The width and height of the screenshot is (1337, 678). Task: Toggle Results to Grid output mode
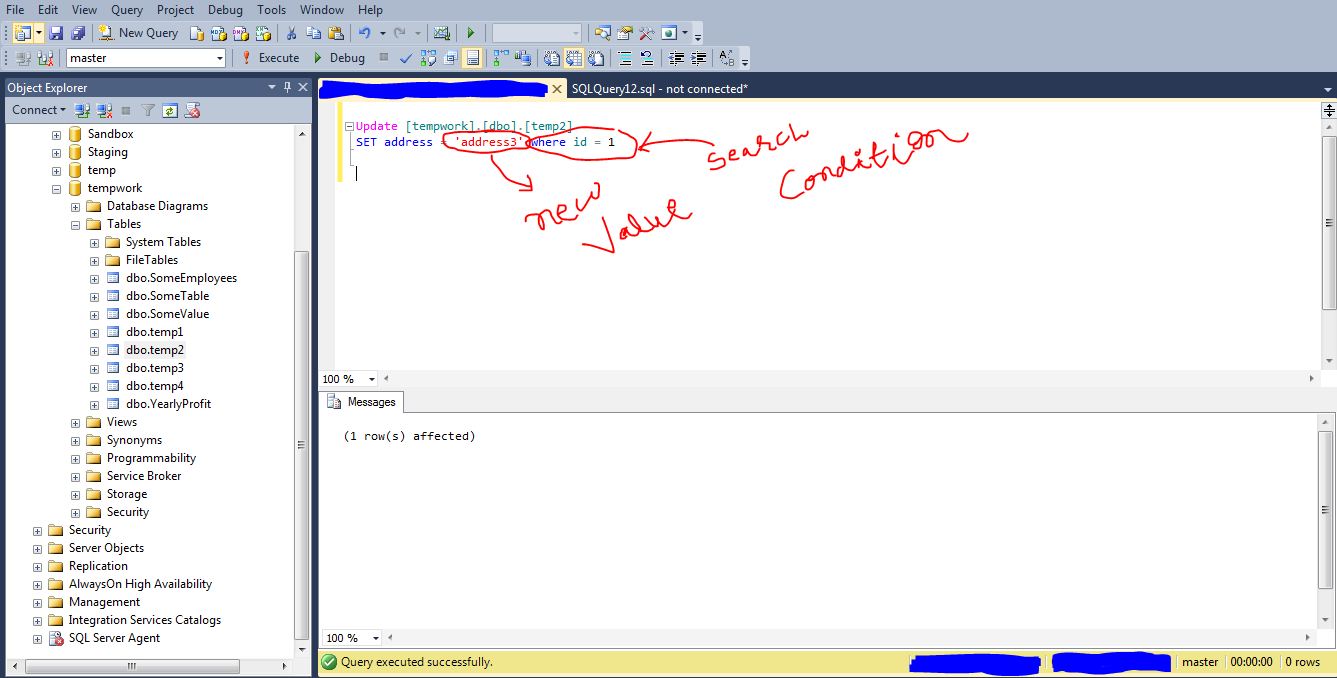574,58
